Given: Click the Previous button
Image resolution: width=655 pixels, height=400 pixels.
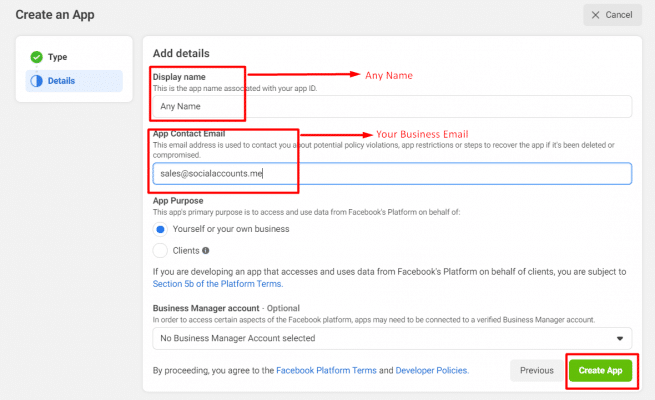Looking at the screenshot, I should pyautogui.click(x=536, y=370).
